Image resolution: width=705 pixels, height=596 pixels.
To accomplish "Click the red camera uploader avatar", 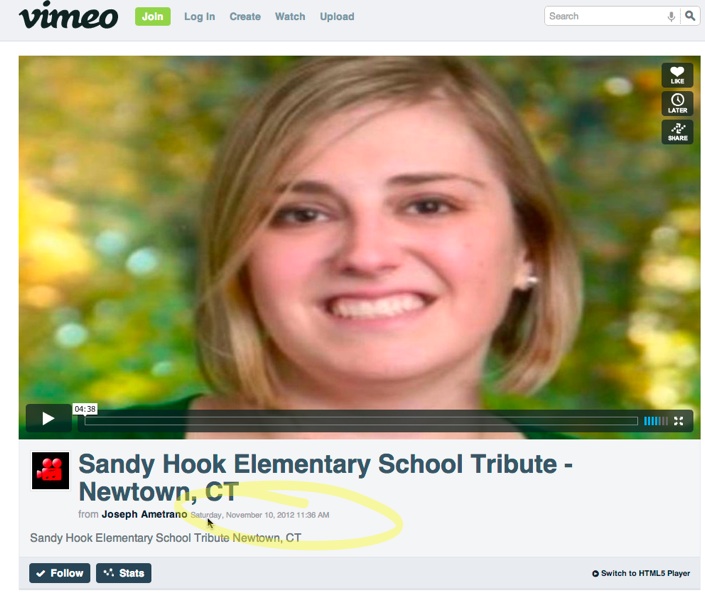I will pos(50,471).
